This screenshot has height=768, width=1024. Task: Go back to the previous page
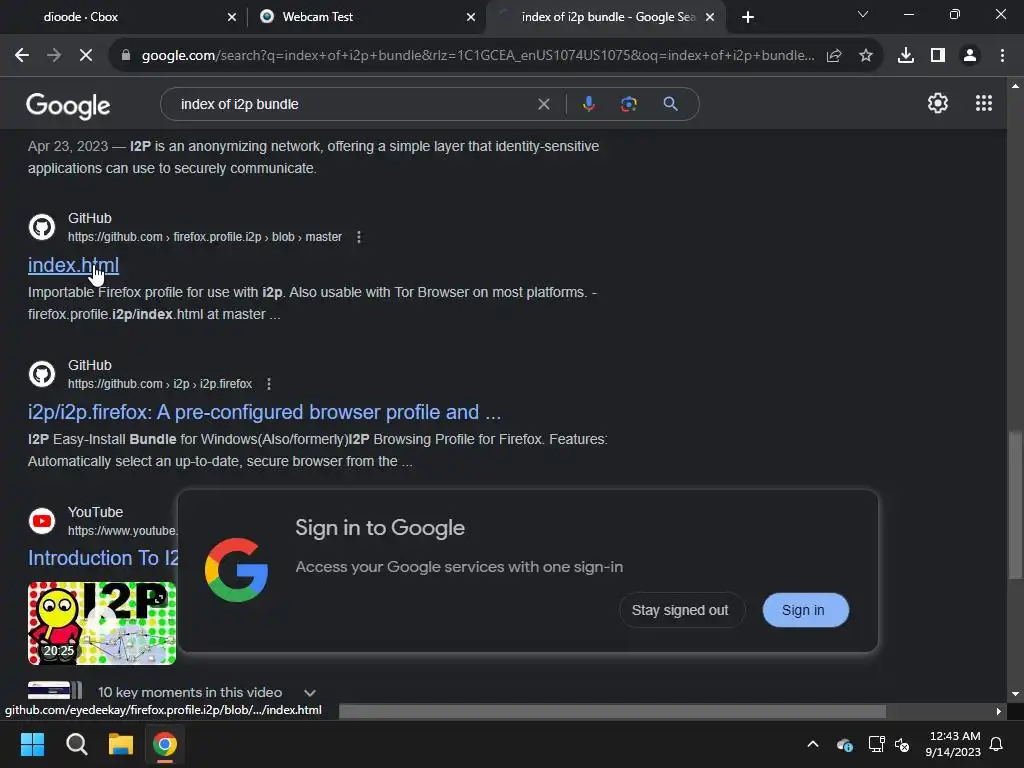22,56
